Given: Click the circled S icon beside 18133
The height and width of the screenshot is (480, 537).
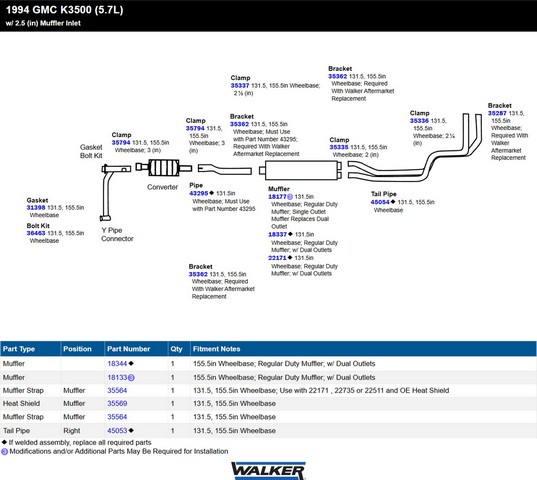Looking at the screenshot, I should 131,378.
